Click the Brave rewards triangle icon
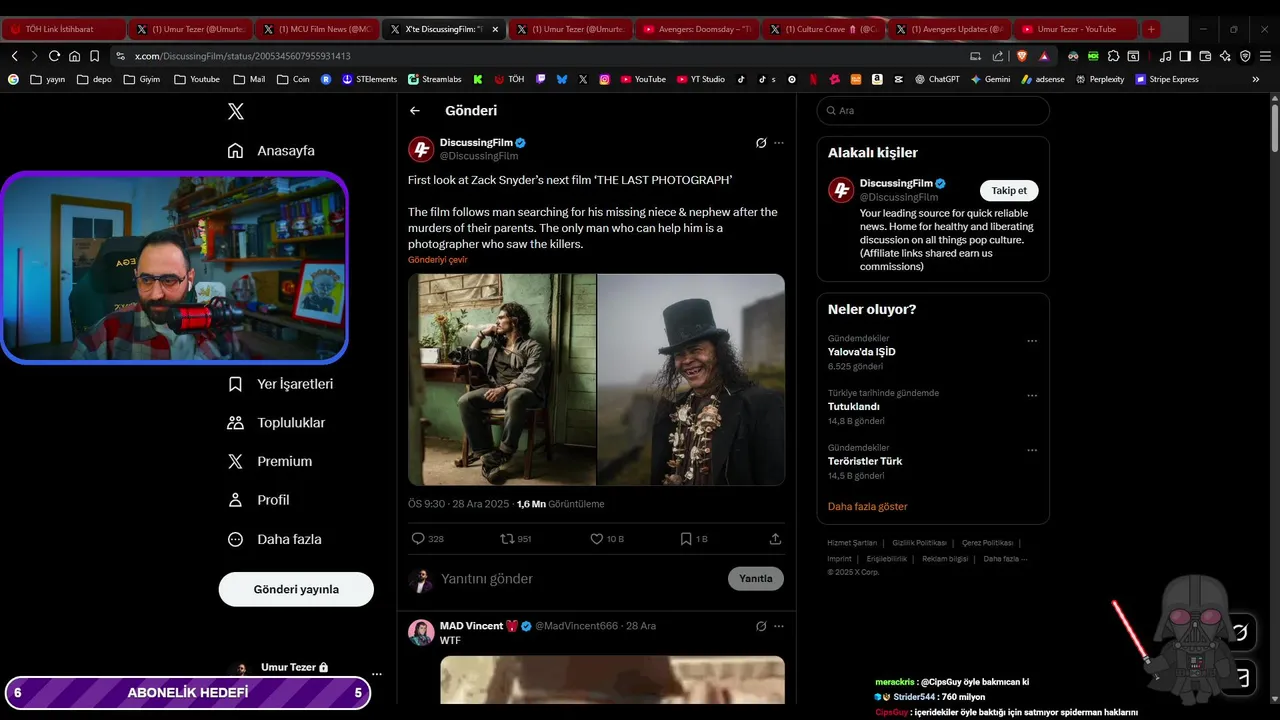1280x720 pixels. coord(1043,56)
